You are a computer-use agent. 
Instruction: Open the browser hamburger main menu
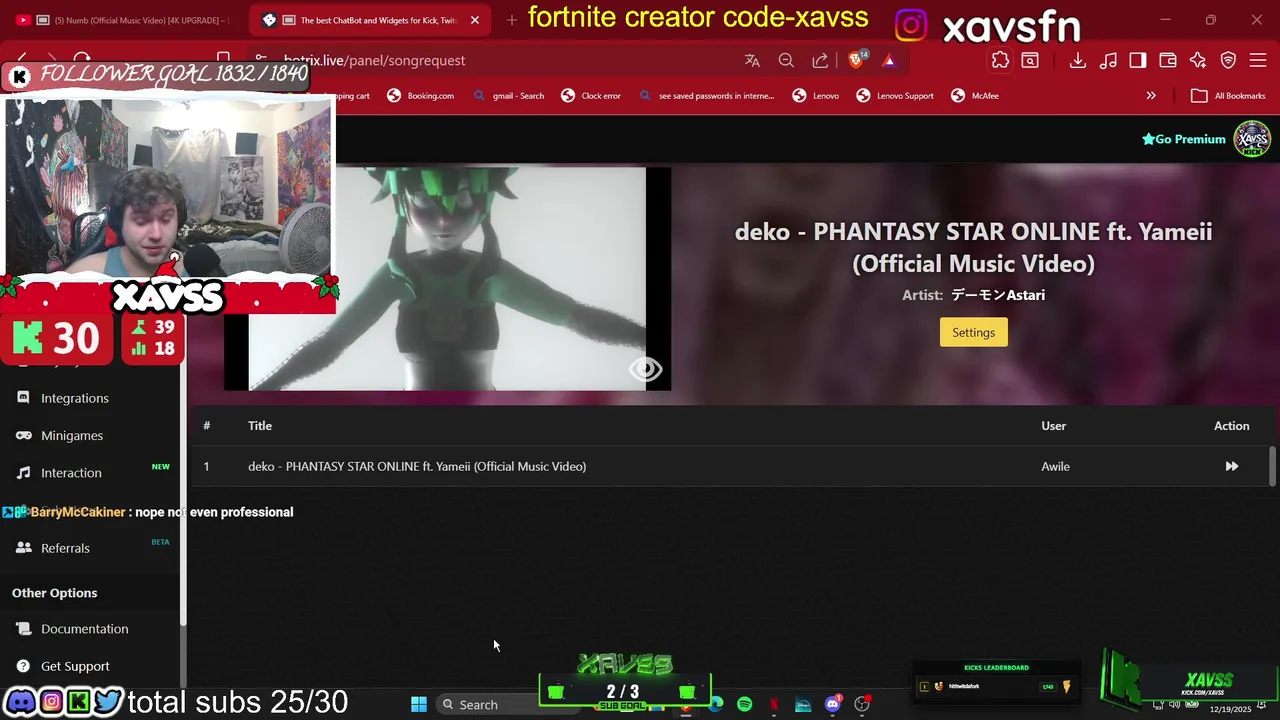(x=1258, y=60)
